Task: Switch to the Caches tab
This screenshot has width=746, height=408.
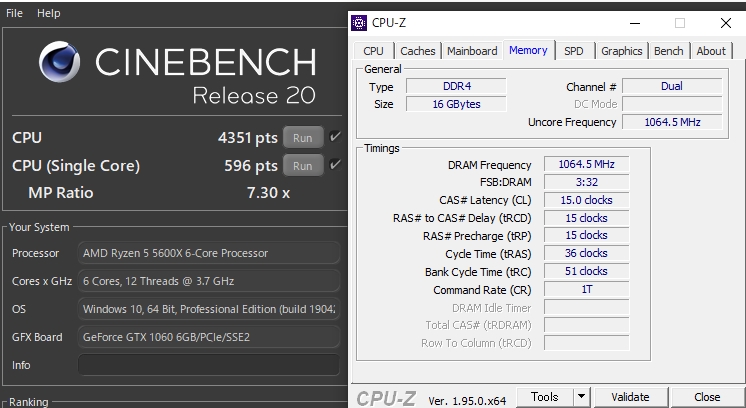Action: coord(418,51)
